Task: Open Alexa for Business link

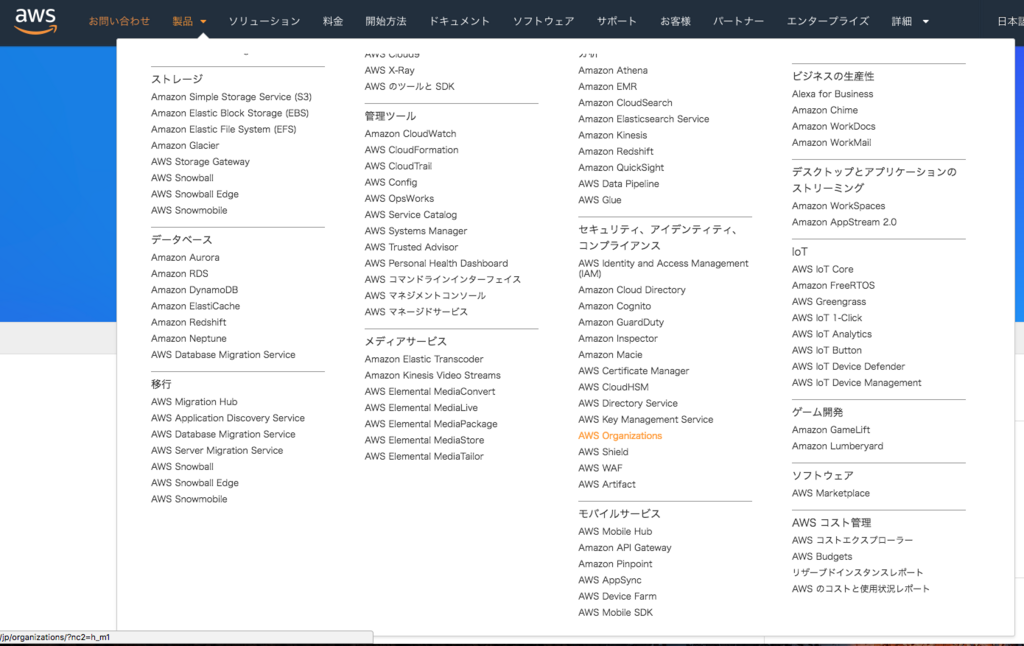Action: click(x=832, y=94)
